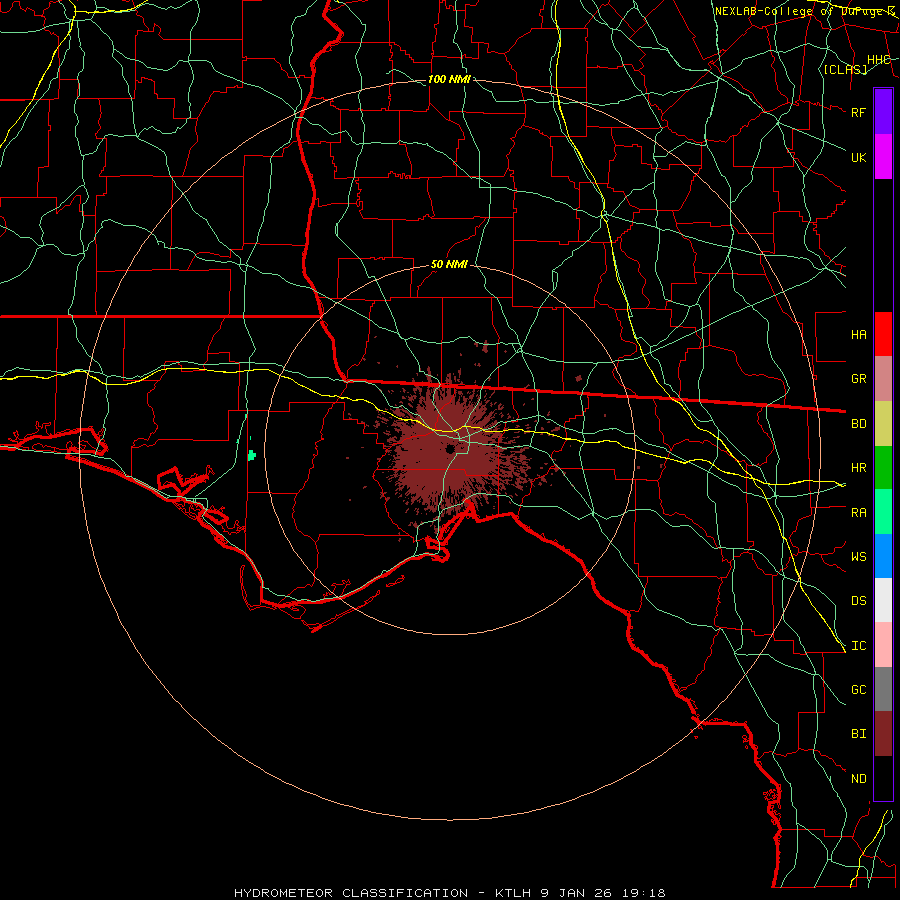Viewport: 900px width, 900px height.
Task: Click the UK magenta legend swatch
Action: point(883,157)
